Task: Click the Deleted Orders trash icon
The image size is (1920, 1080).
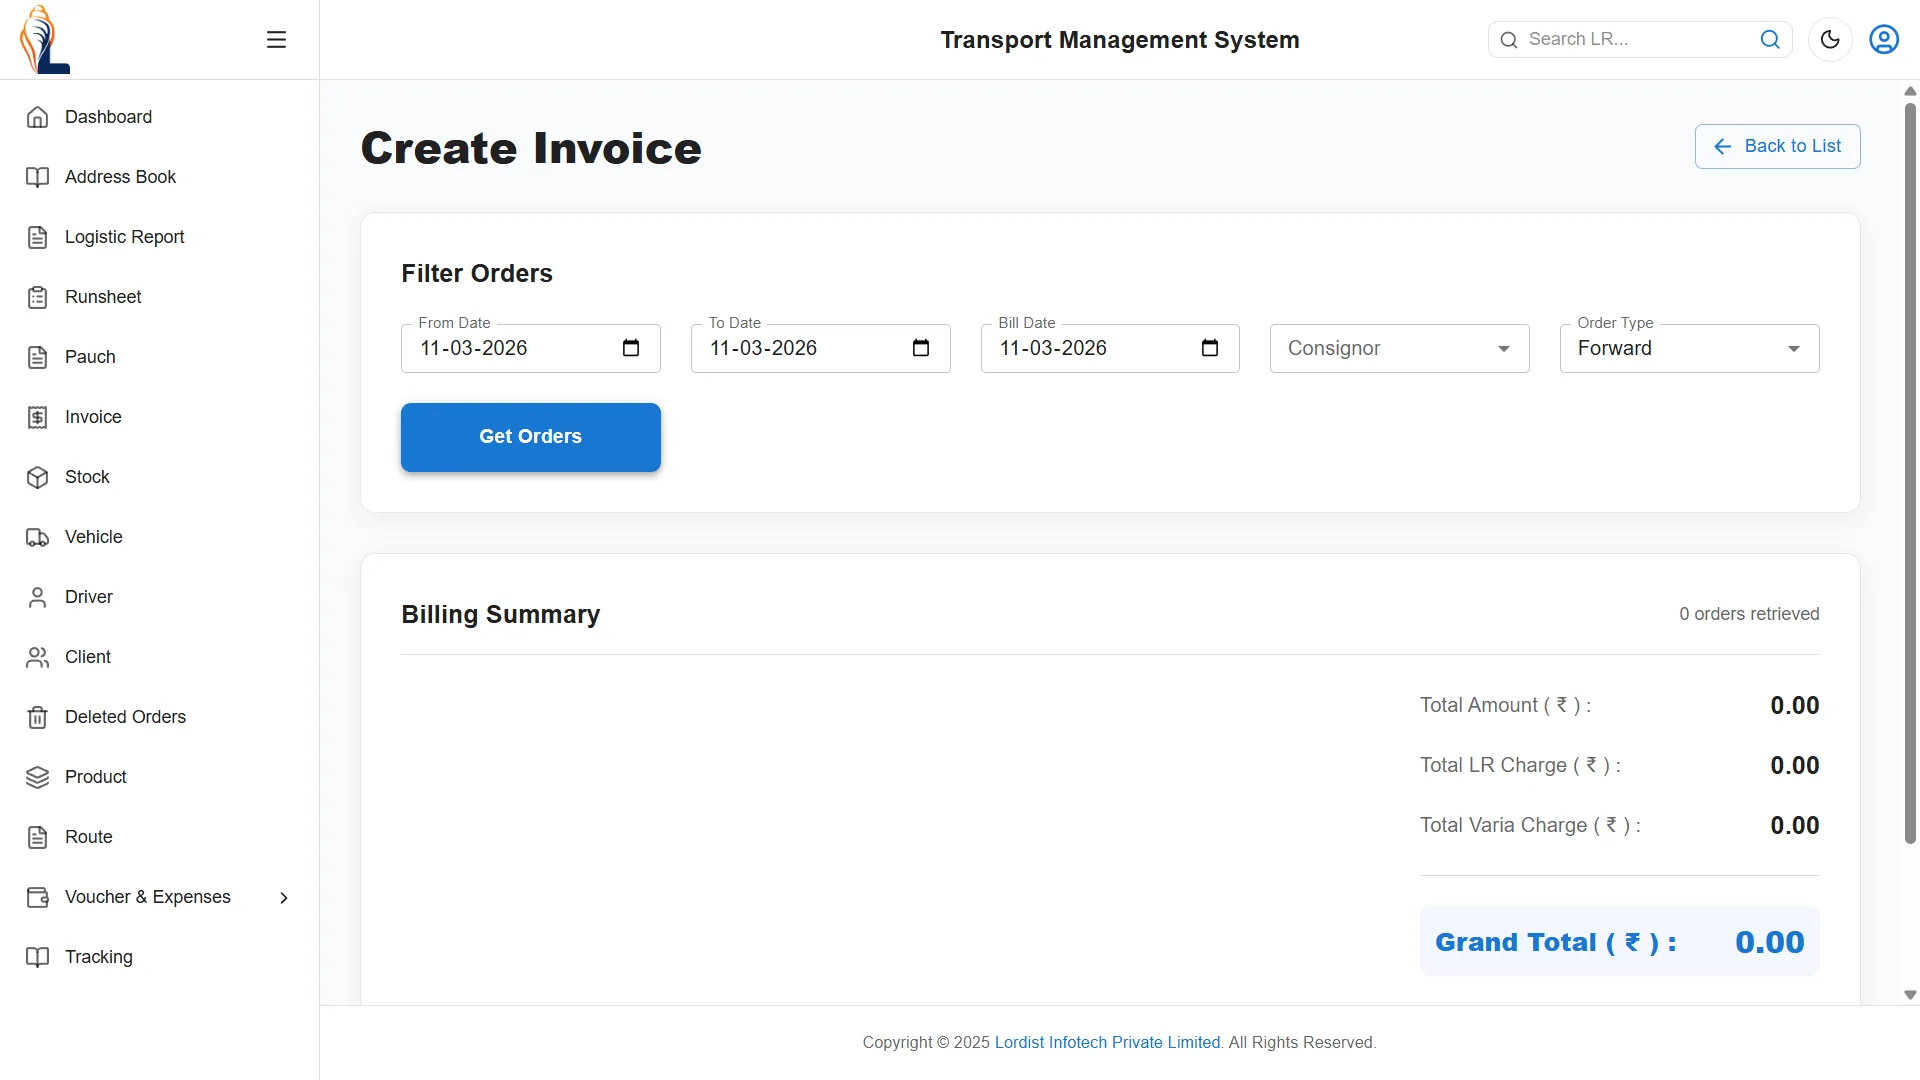Action: pos(37,717)
